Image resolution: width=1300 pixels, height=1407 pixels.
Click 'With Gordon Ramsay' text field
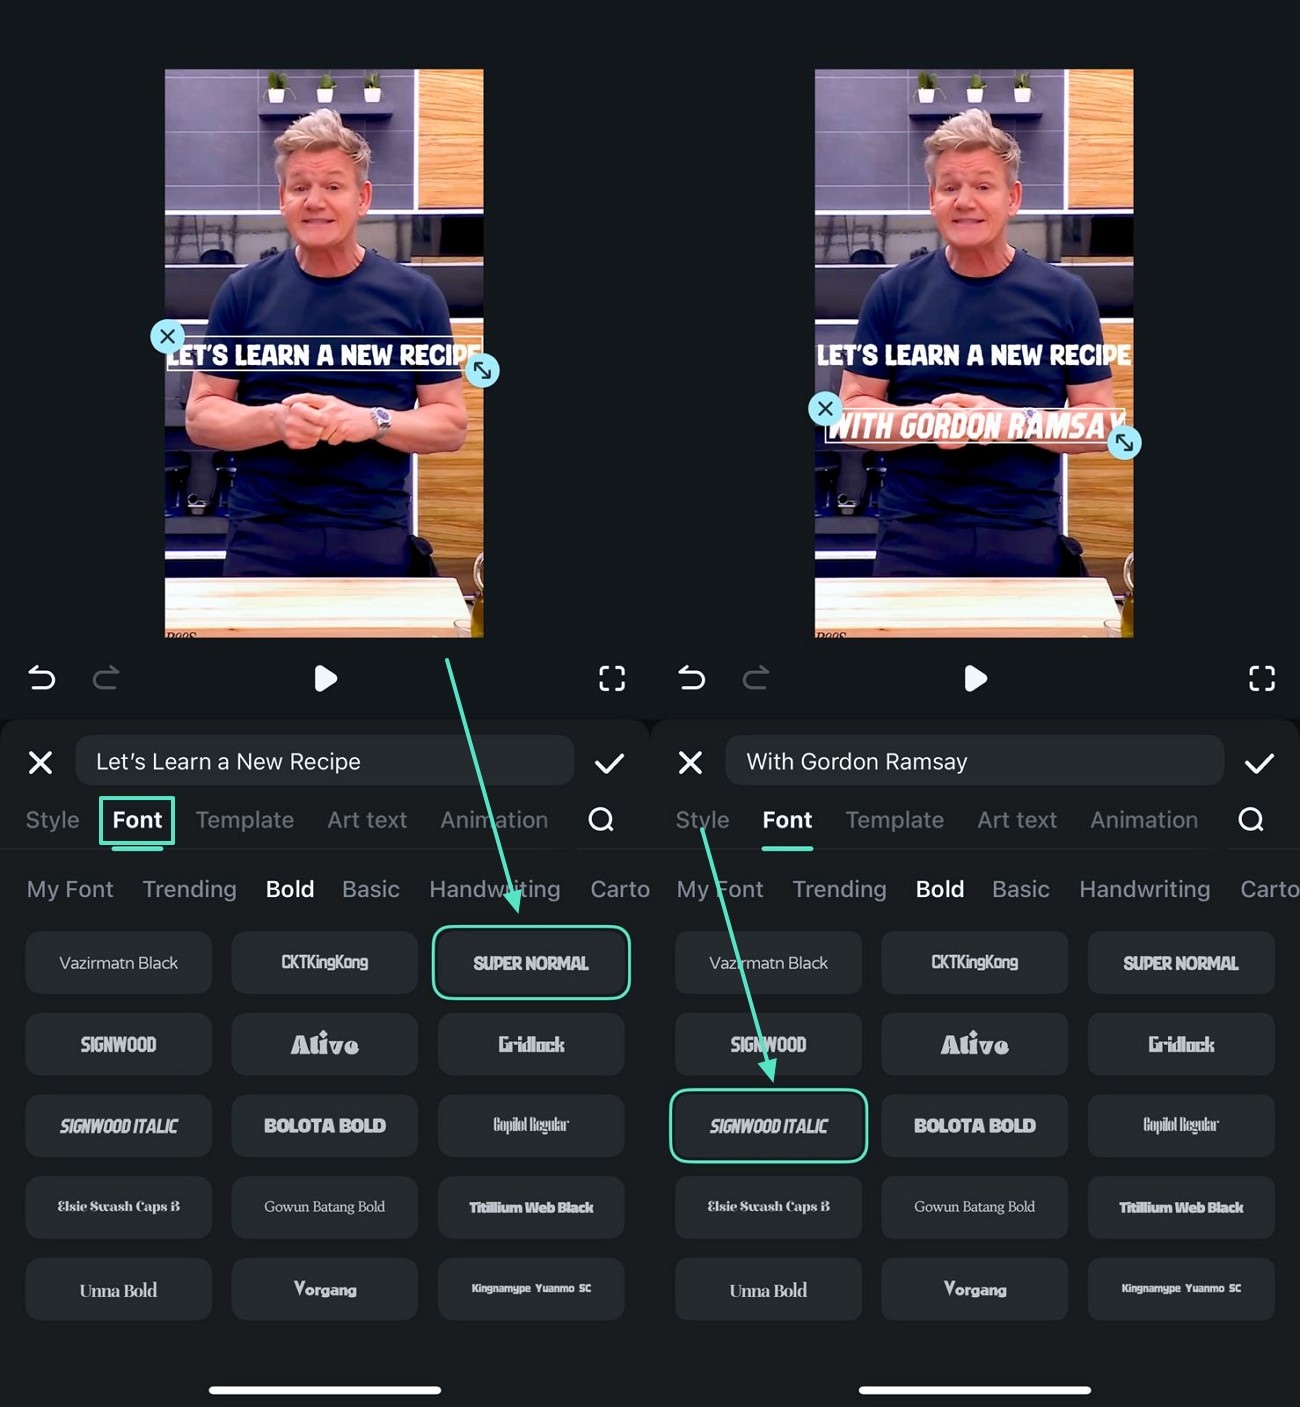[x=975, y=761]
